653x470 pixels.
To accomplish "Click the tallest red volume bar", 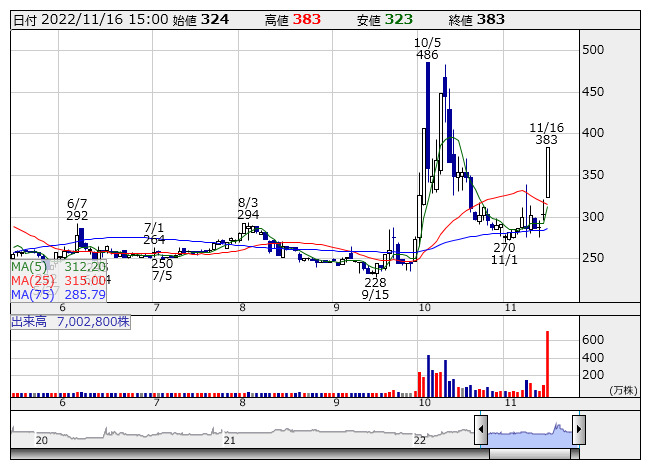I will click(x=547, y=362).
